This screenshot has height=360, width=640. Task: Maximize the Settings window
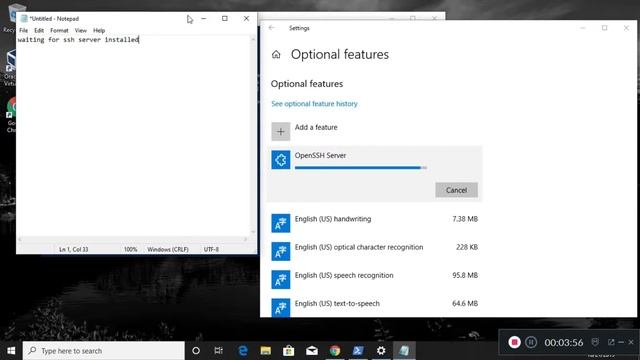604,28
